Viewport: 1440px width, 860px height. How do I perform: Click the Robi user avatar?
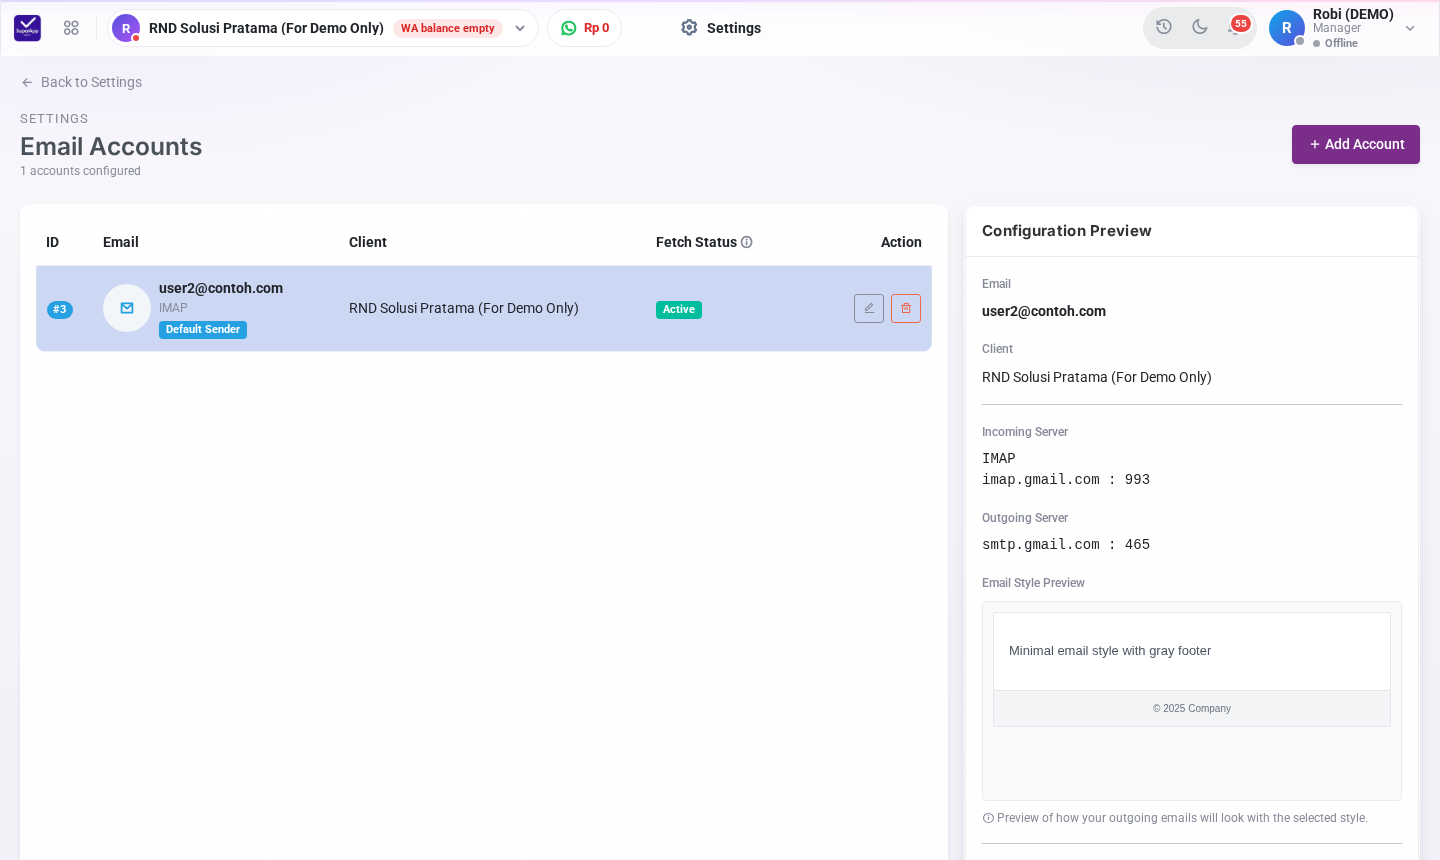click(x=1286, y=28)
